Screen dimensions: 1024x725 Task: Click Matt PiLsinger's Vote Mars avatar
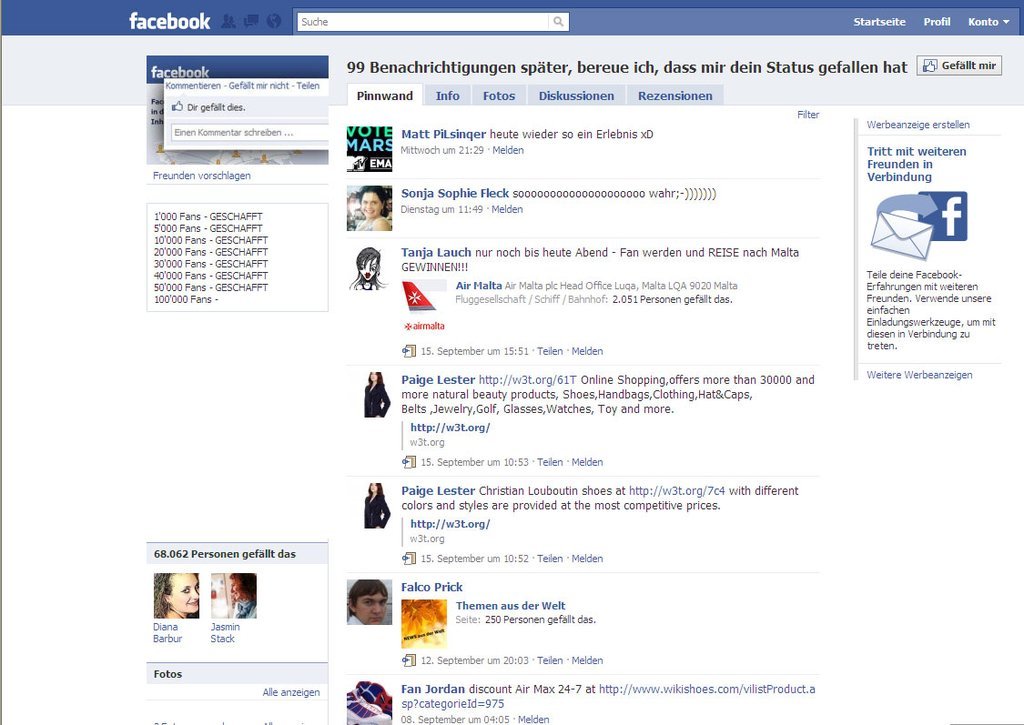coord(370,149)
